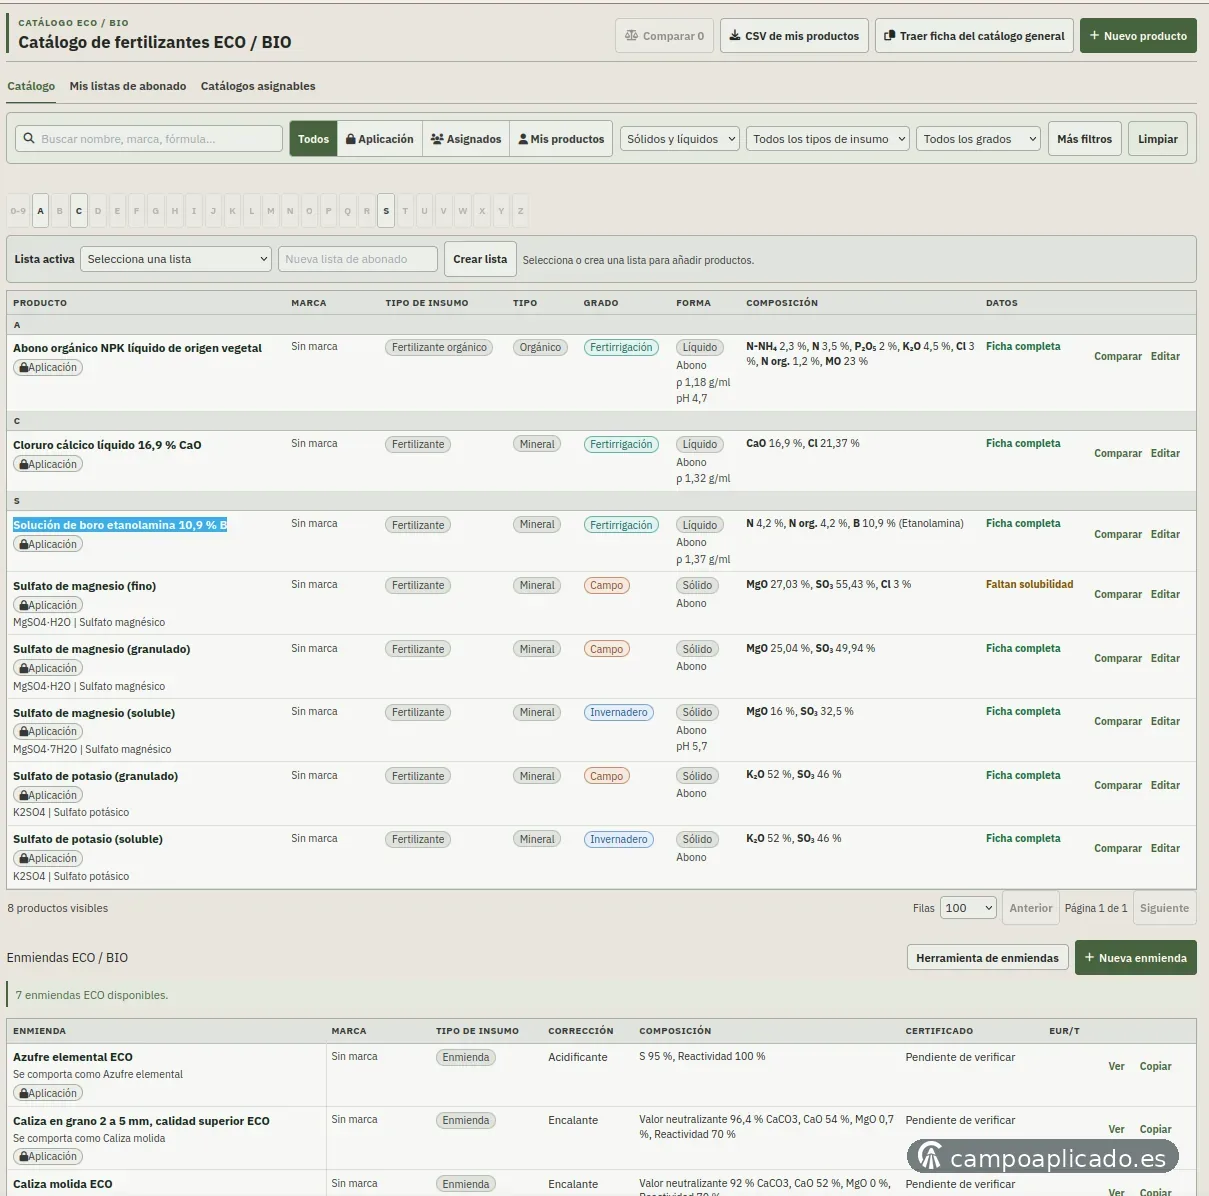Click the lock icon on the Aplicación filter

click(x=351, y=139)
